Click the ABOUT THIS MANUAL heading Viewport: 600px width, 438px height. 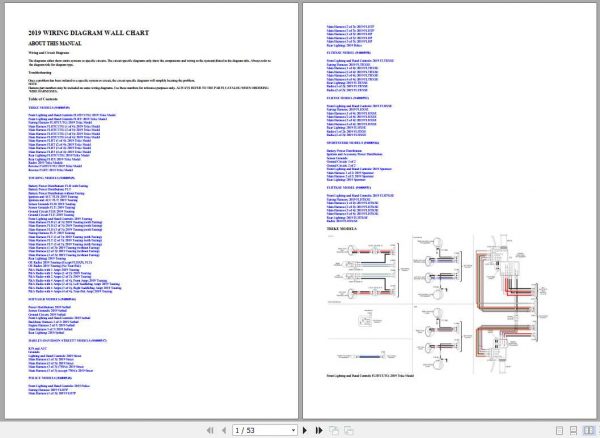pyautogui.click(x=55, y=44)
